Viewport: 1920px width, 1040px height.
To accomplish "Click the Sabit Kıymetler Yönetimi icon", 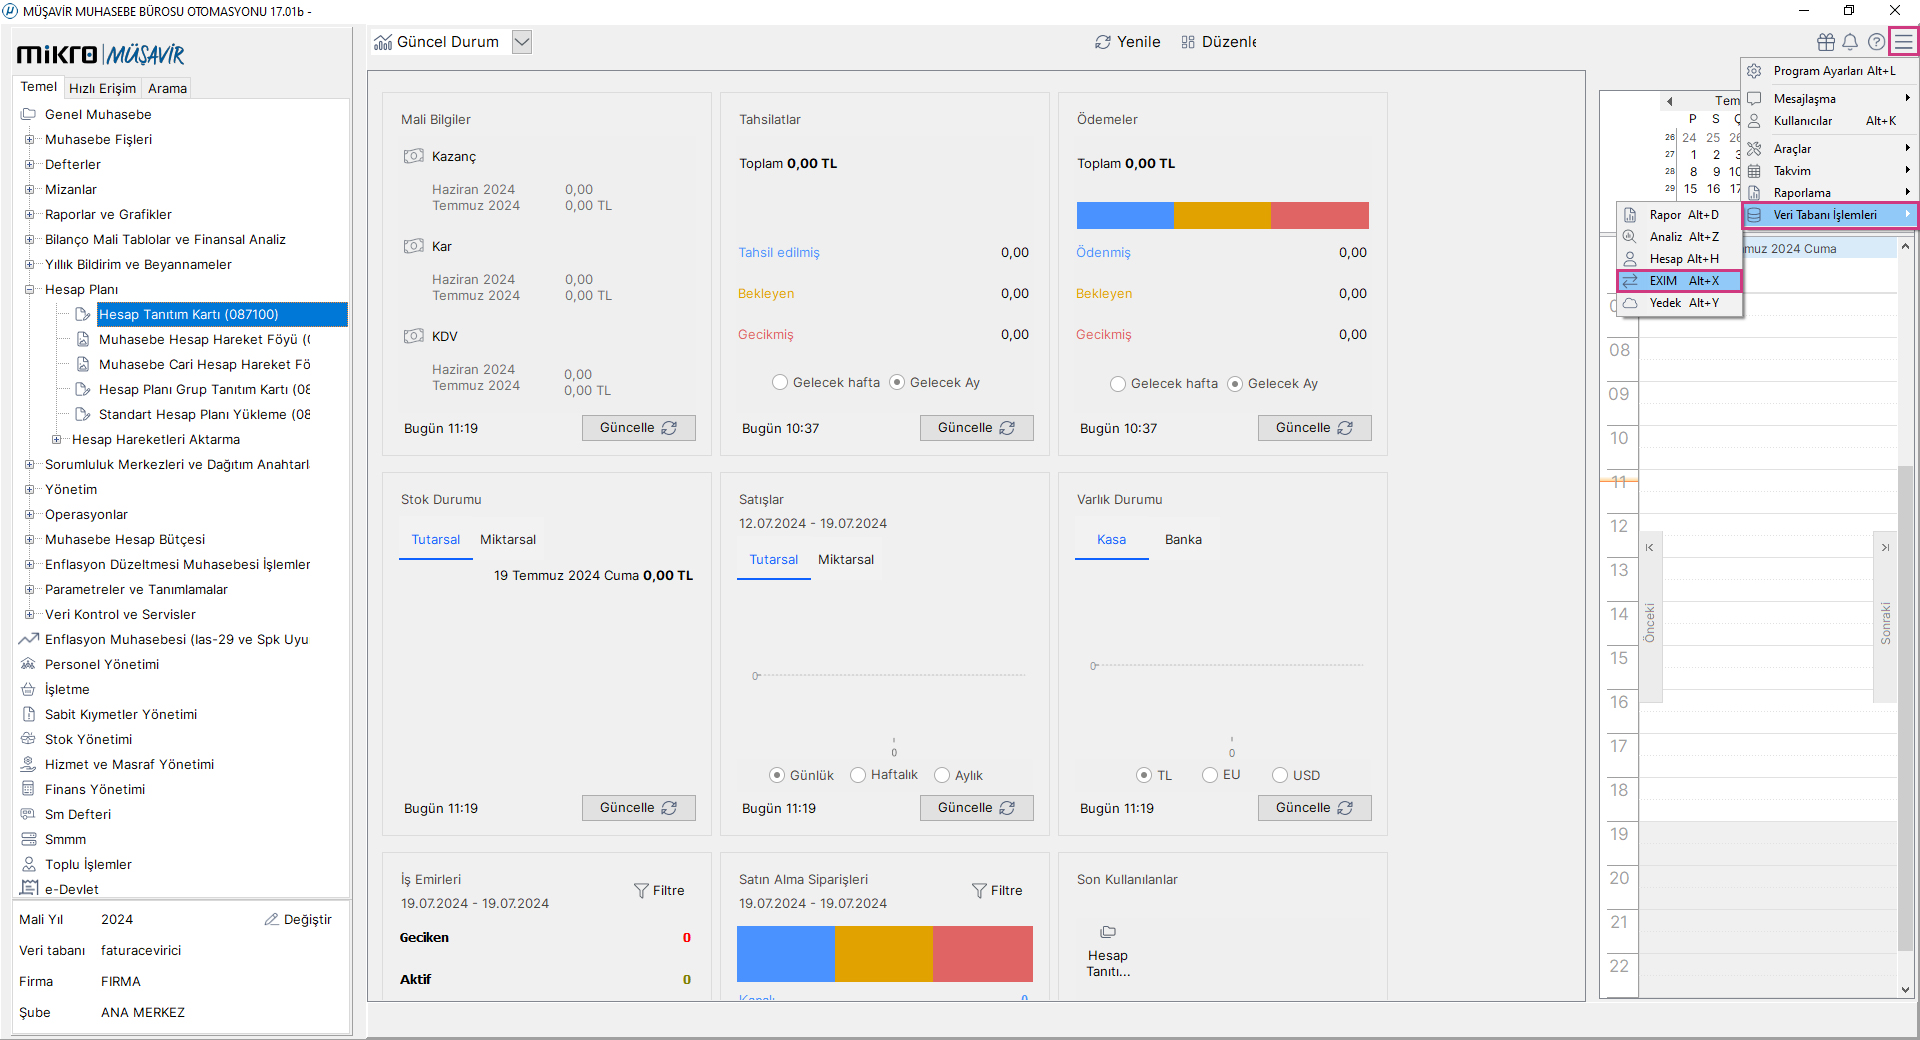I will click(28, 714).
